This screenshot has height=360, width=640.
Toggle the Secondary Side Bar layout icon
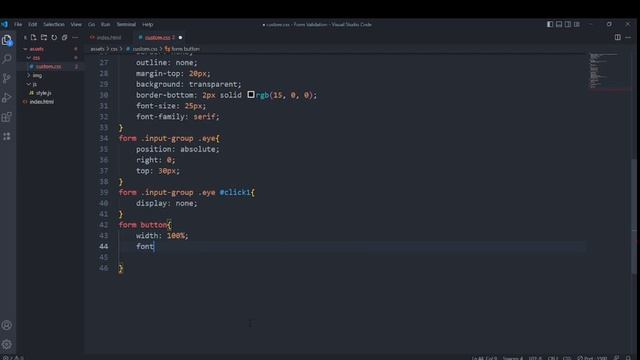(568, 24)
